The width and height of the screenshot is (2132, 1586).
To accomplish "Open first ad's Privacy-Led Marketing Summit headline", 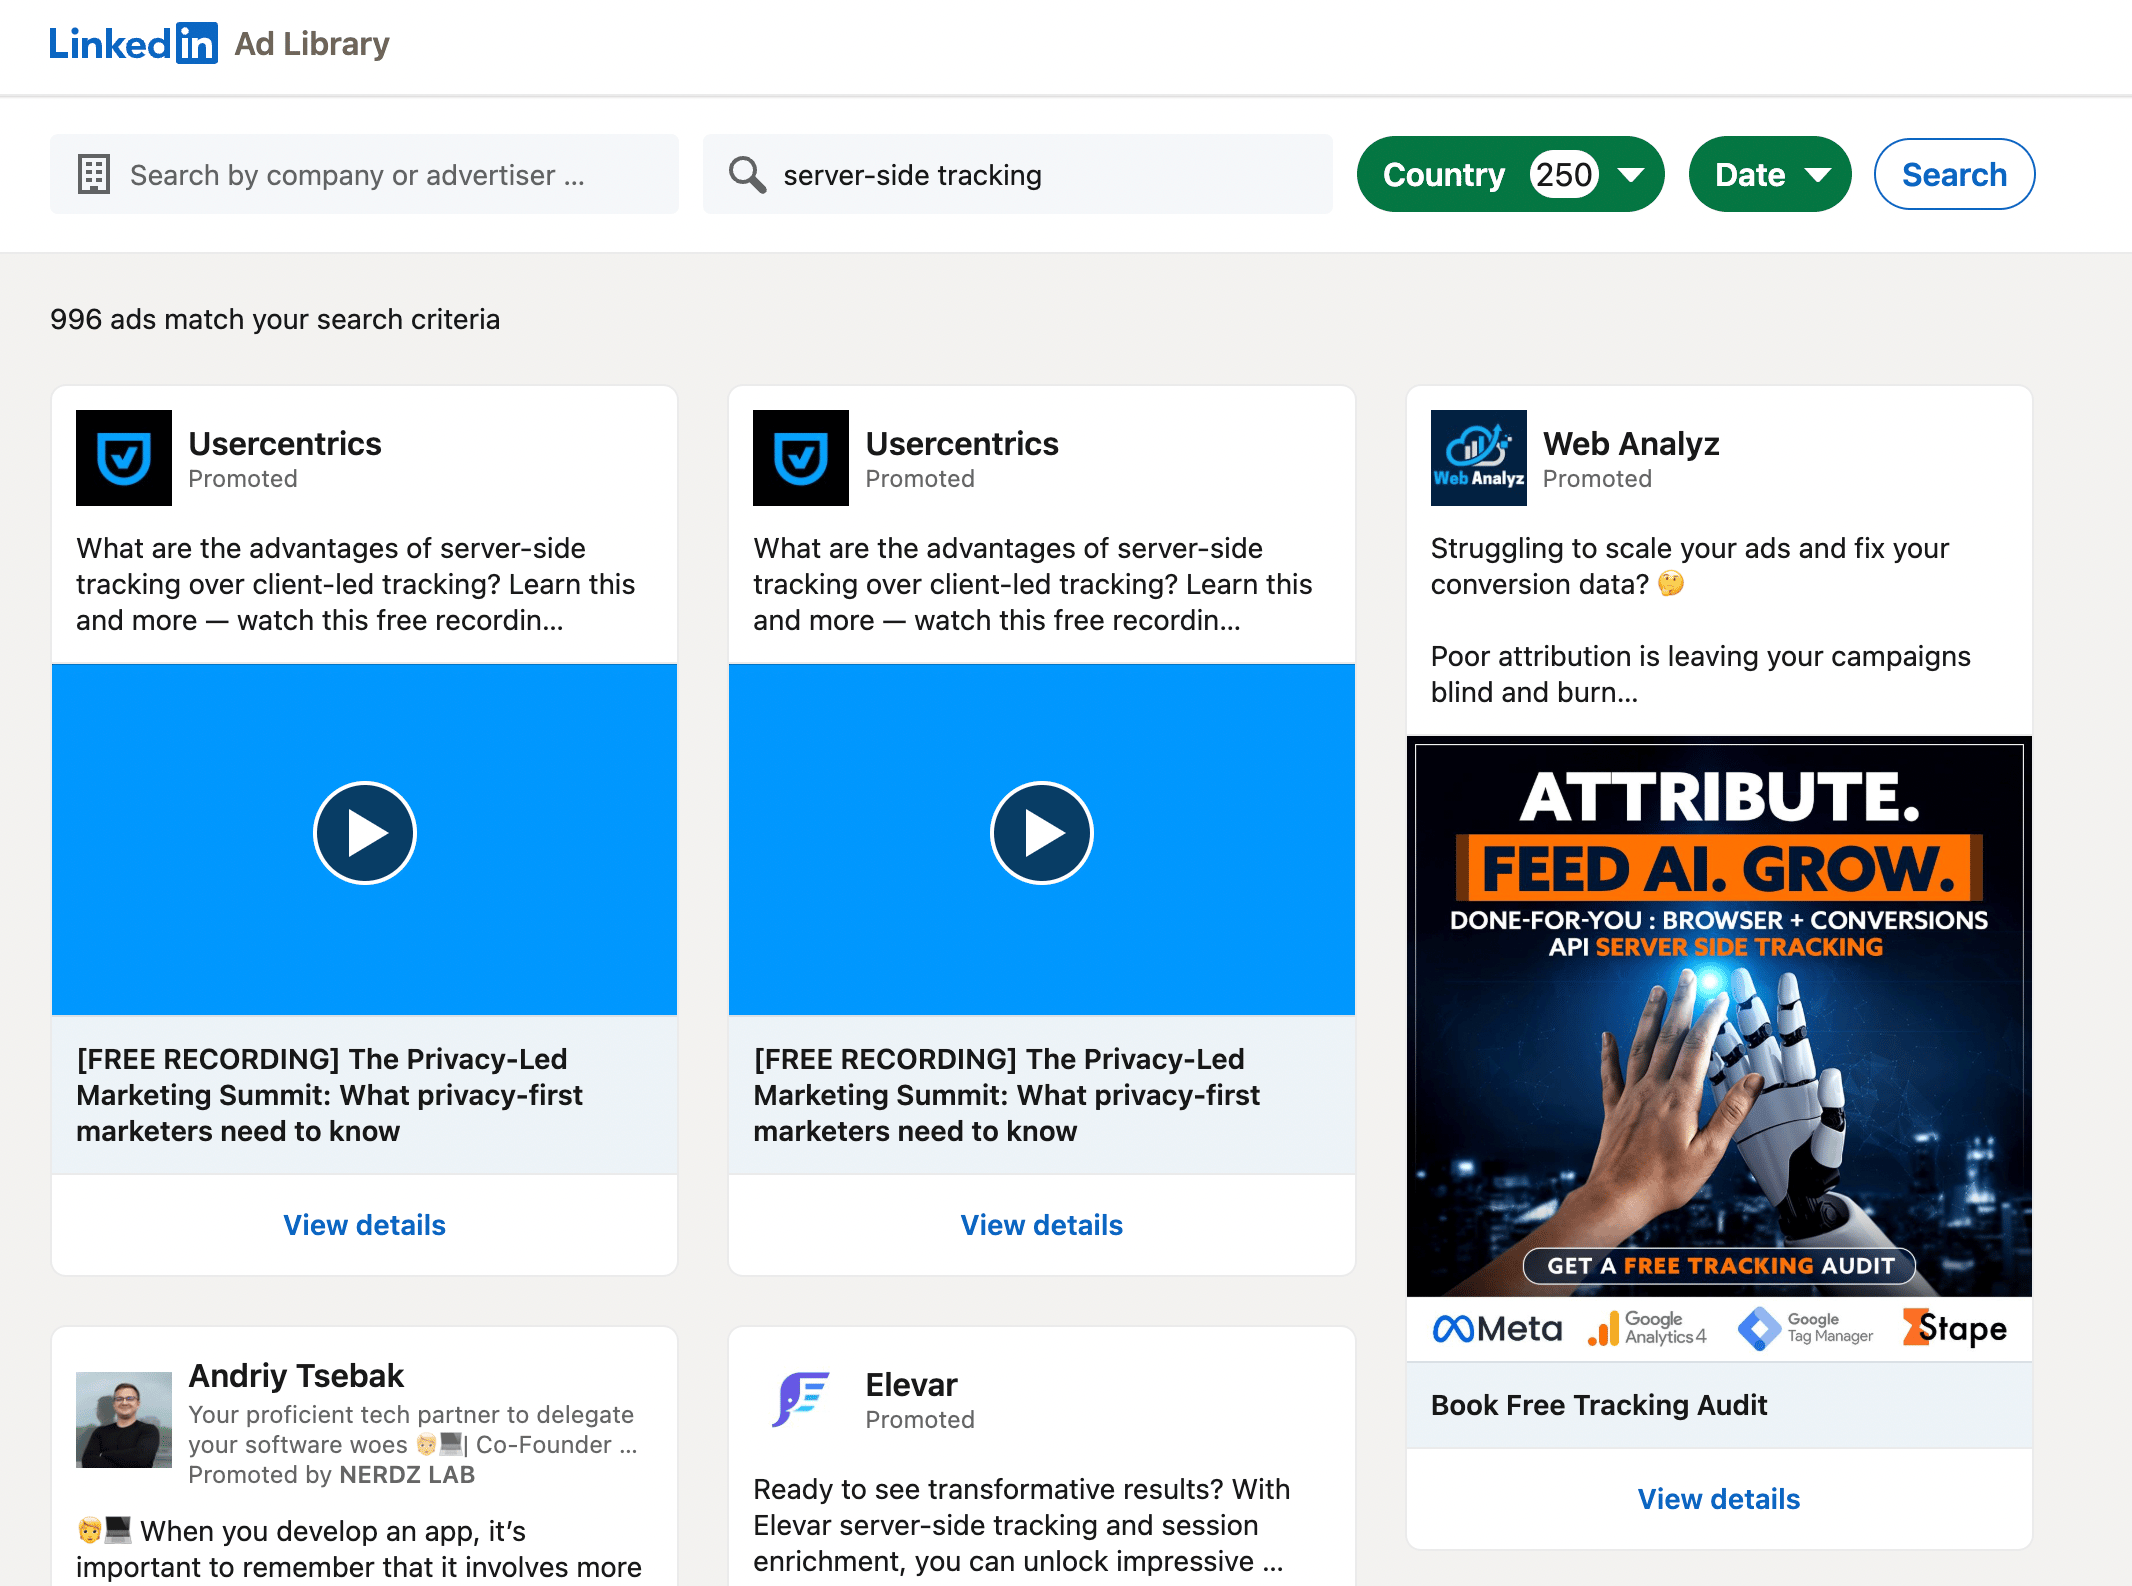I will pos(330,1095).
